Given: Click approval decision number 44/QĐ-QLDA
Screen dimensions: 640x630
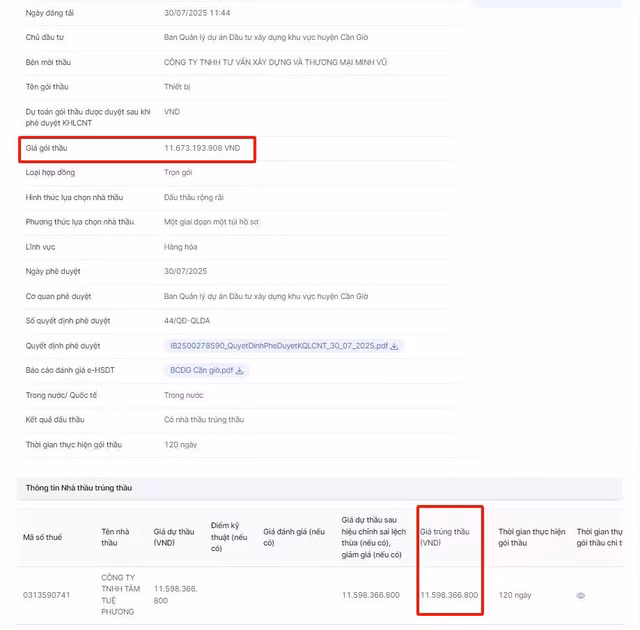Looking at the screenshot, I should click(x=189, y=321).
